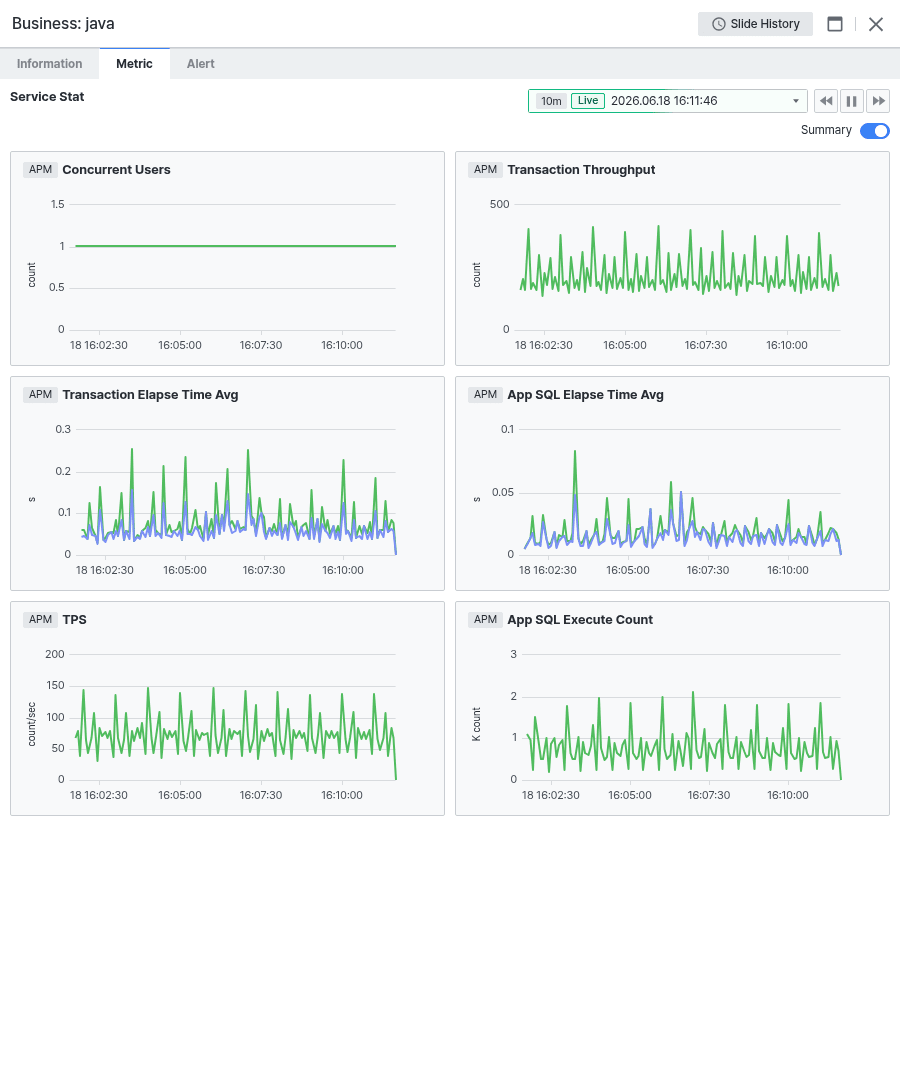Click the 10m duration badge

coord(551,101)
